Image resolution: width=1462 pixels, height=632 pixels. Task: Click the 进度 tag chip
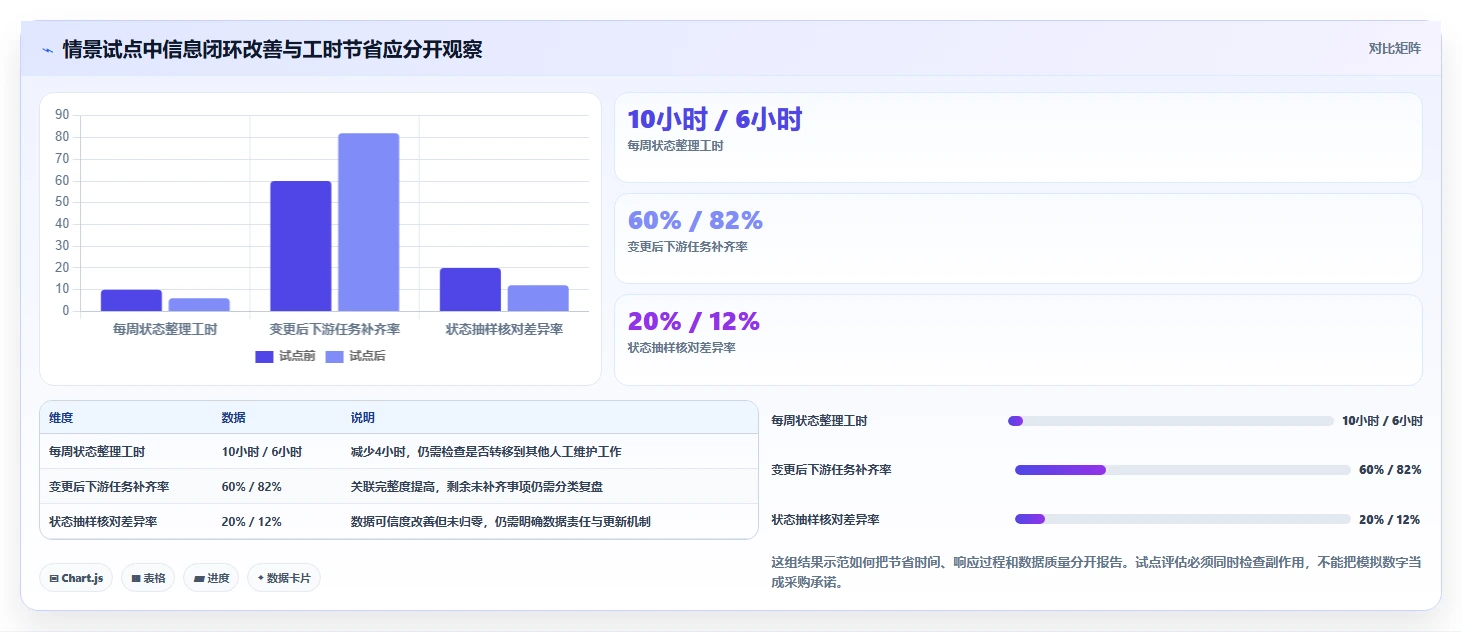click(211, 578)
